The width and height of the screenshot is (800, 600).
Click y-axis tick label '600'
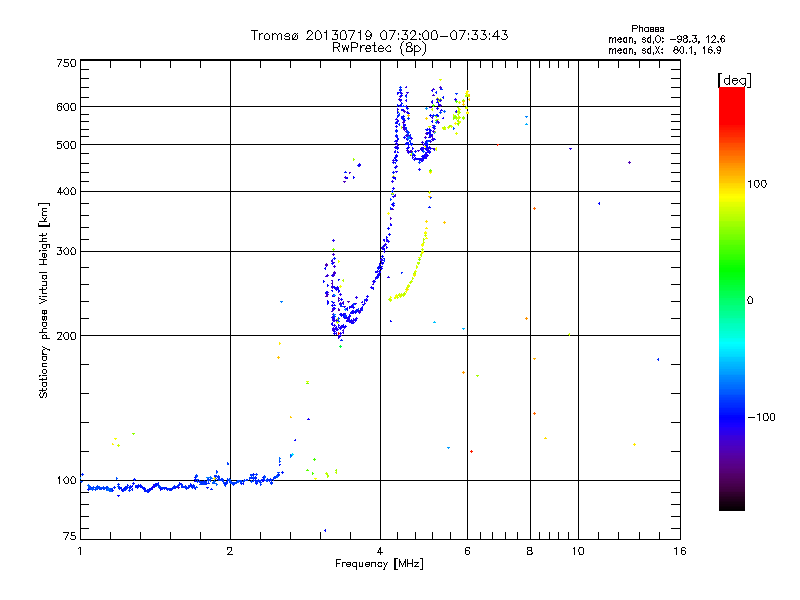coord(66,107)
